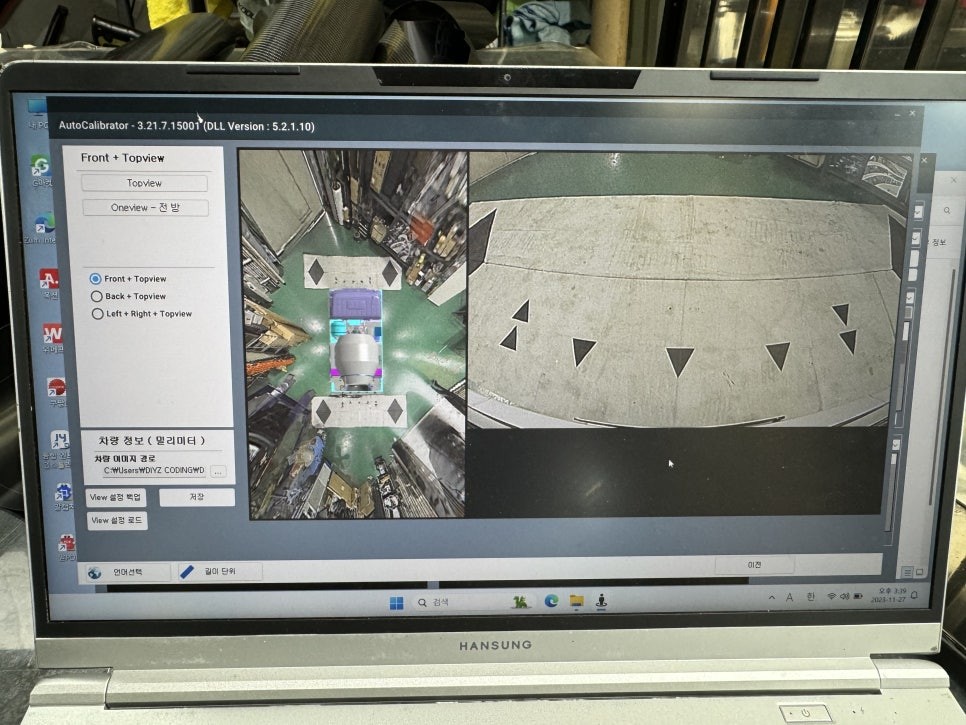966x725 pixels.
Task: Click the Oneview - 전방 button
Action: [145, 208]
